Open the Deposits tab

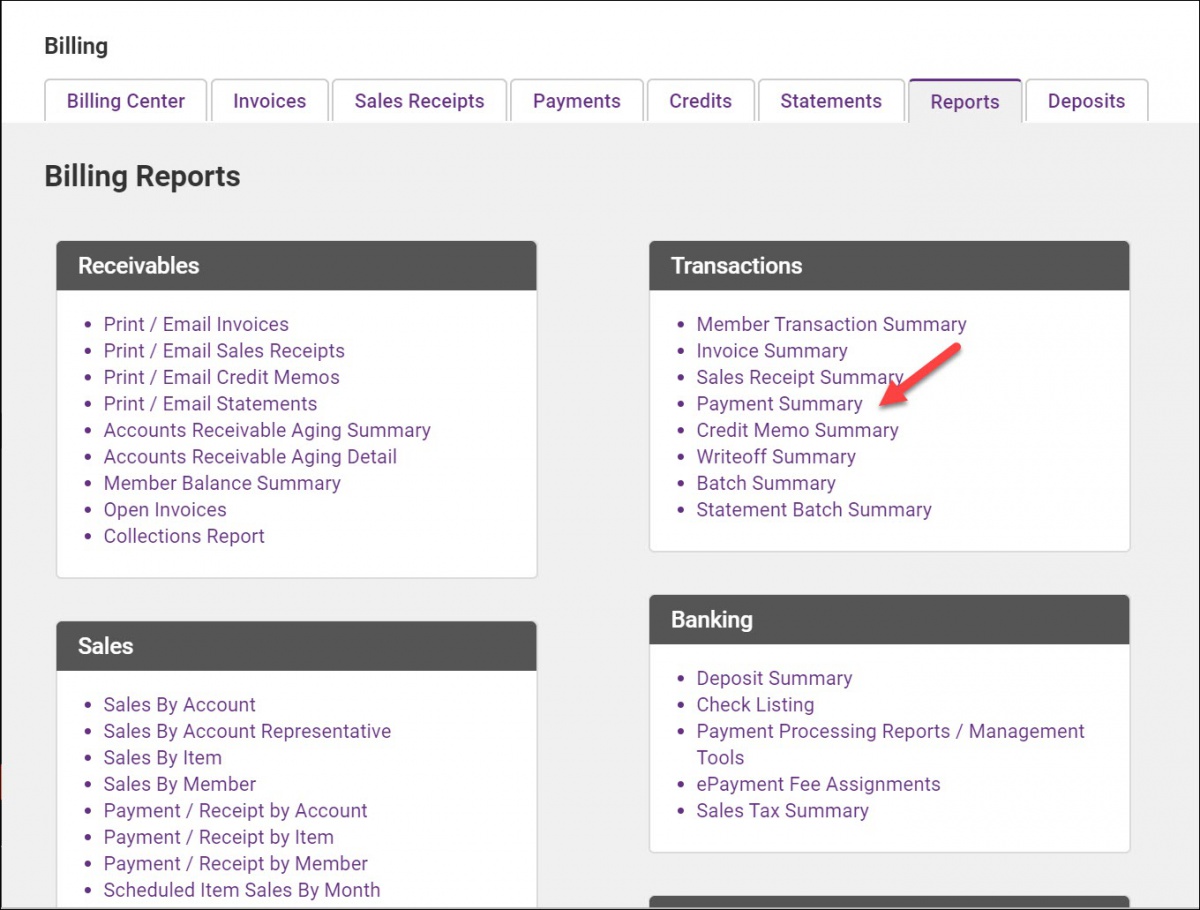coord(1086,101)
